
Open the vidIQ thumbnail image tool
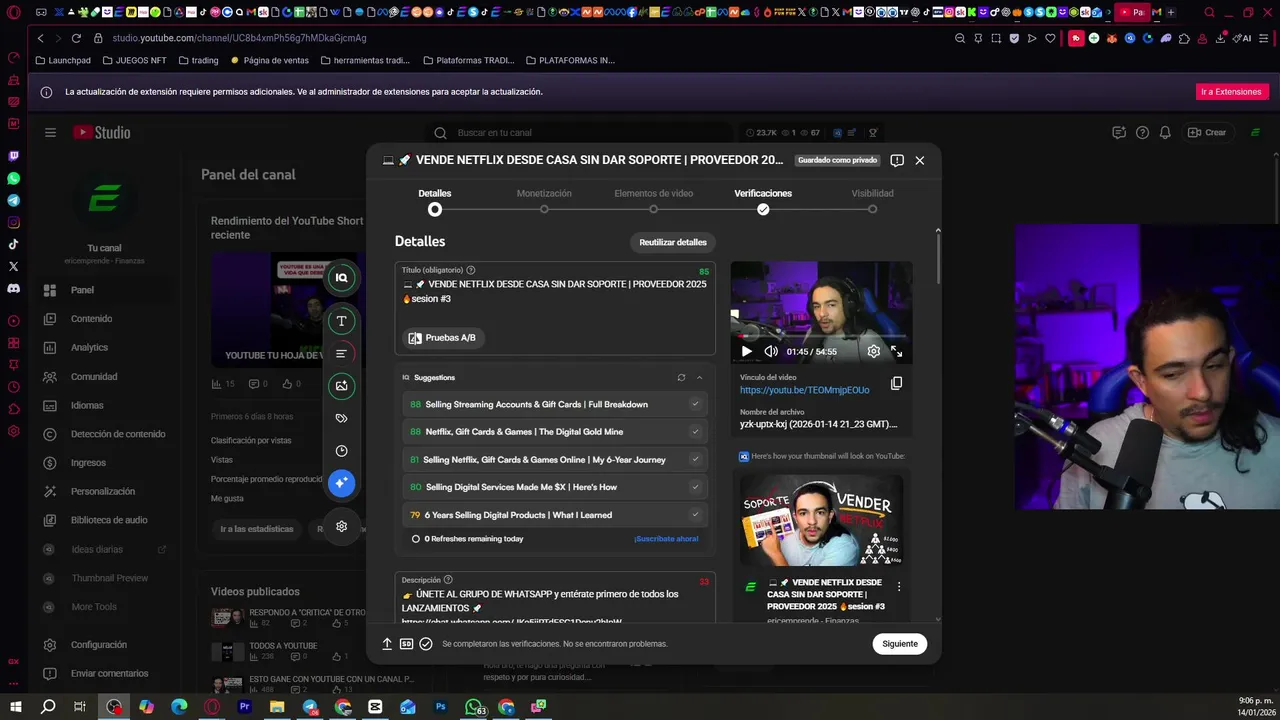pyautogui.click(x=341, y=386)
